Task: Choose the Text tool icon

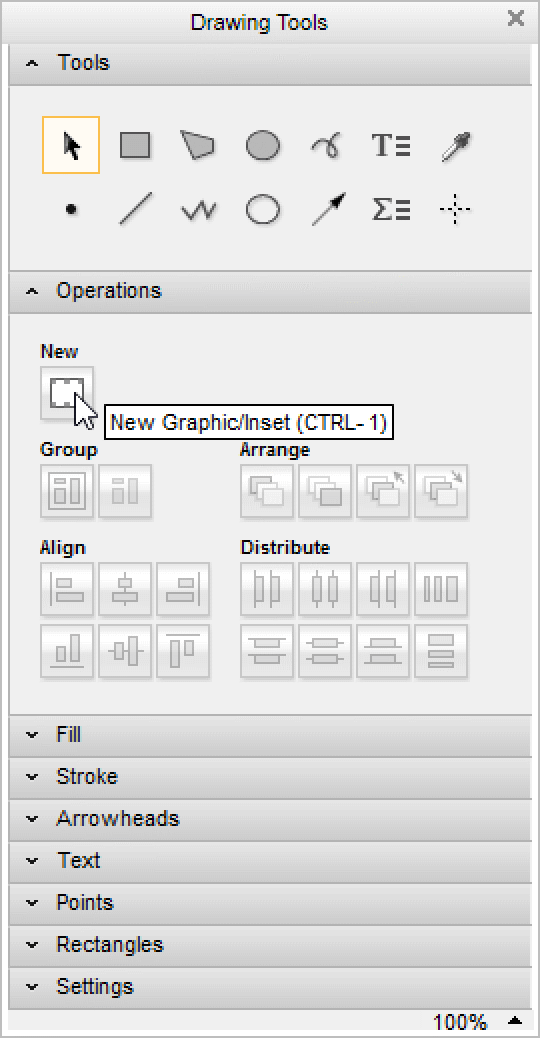Action: tap(391, 145)
